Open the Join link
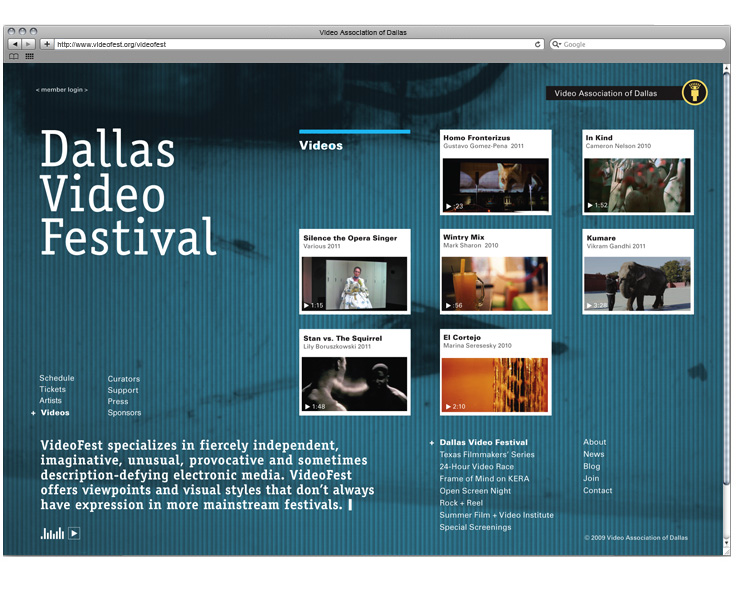Image resolution: width=740 pixels, height=590 pixels. click(x=591, y=478)
